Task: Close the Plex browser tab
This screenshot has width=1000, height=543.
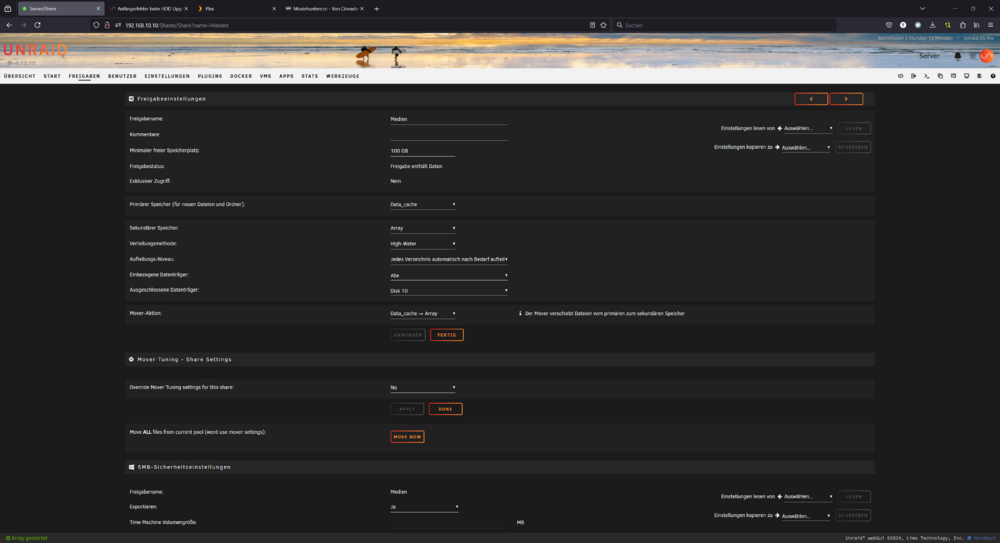Action: pyautogui.click(x=274, y=9)
